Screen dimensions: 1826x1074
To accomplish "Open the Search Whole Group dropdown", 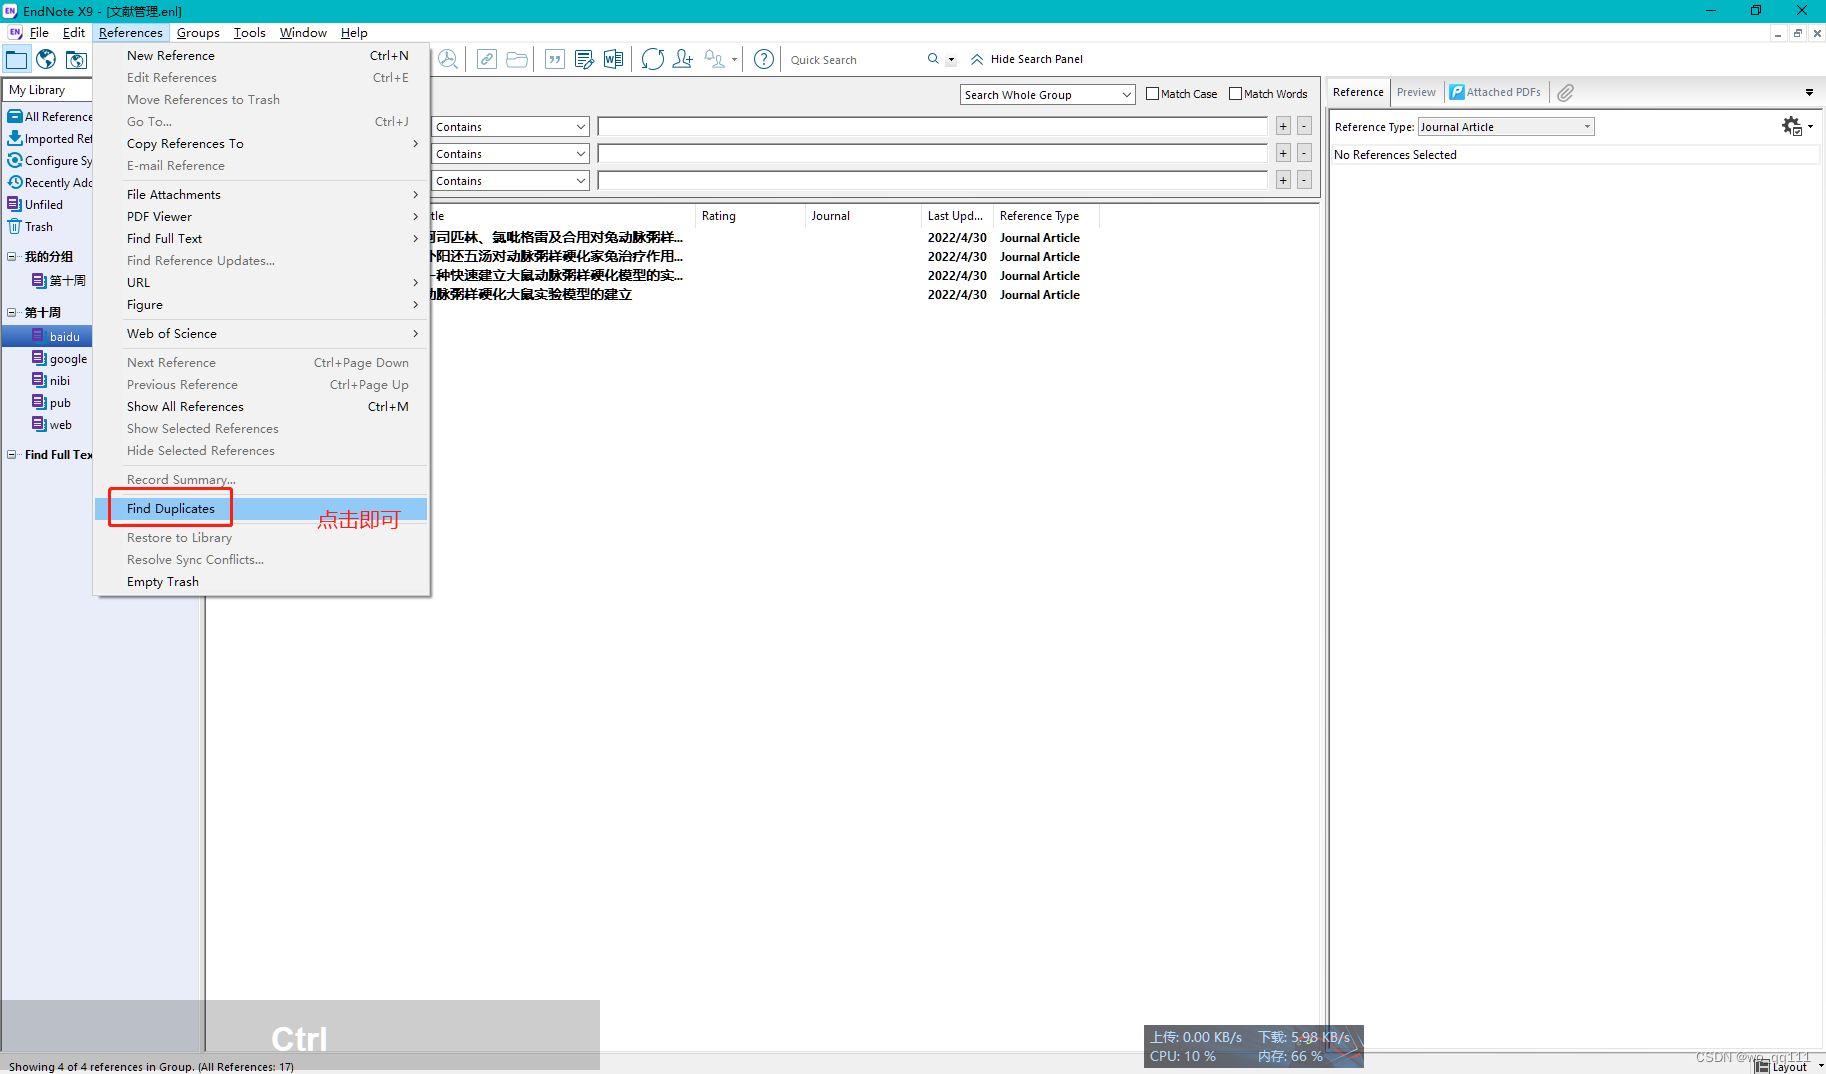I will click(x=1047, y=95).
